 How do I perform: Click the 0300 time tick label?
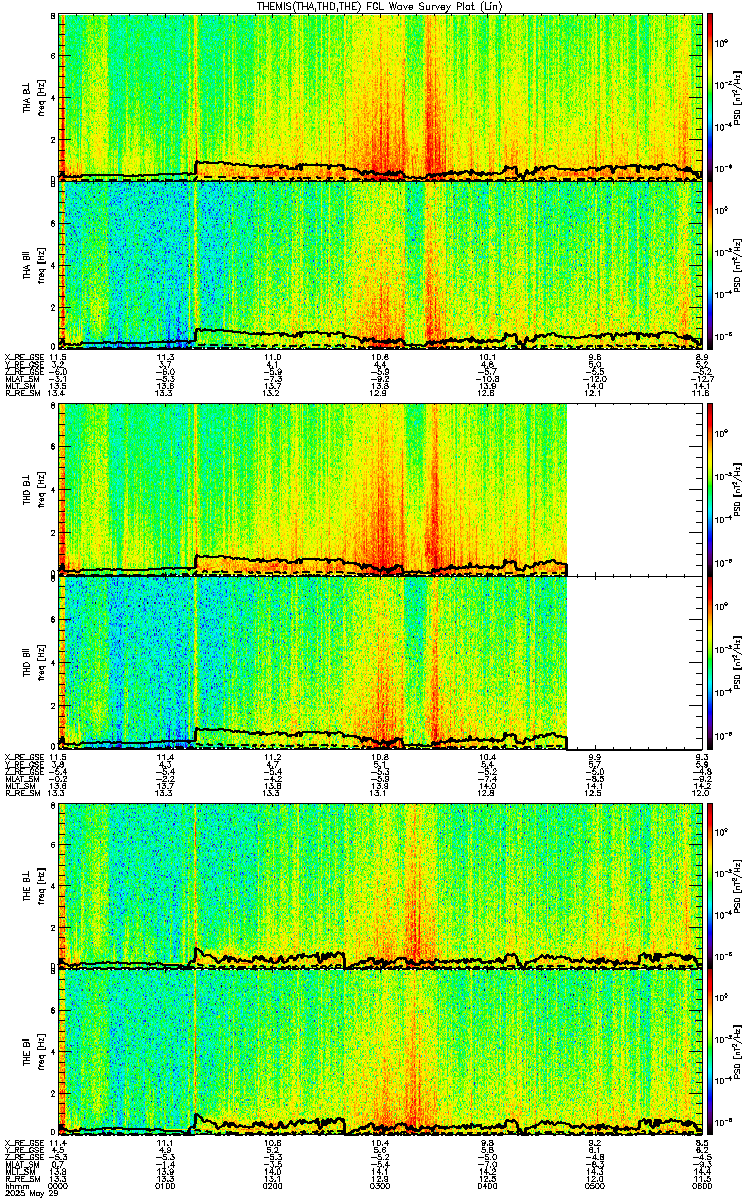click(x=380, y=1186)
